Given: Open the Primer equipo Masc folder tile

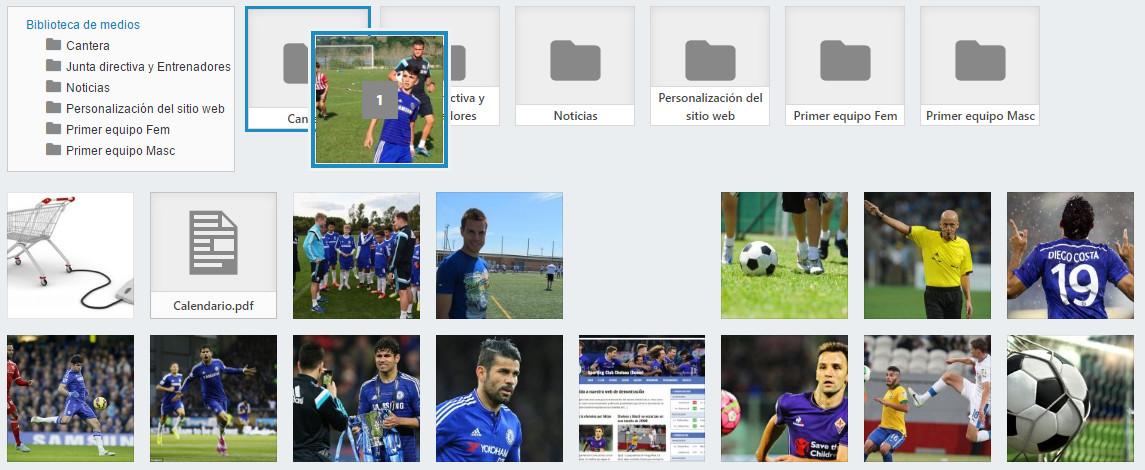Looking at the screenshot, I should tap(979, 65).
